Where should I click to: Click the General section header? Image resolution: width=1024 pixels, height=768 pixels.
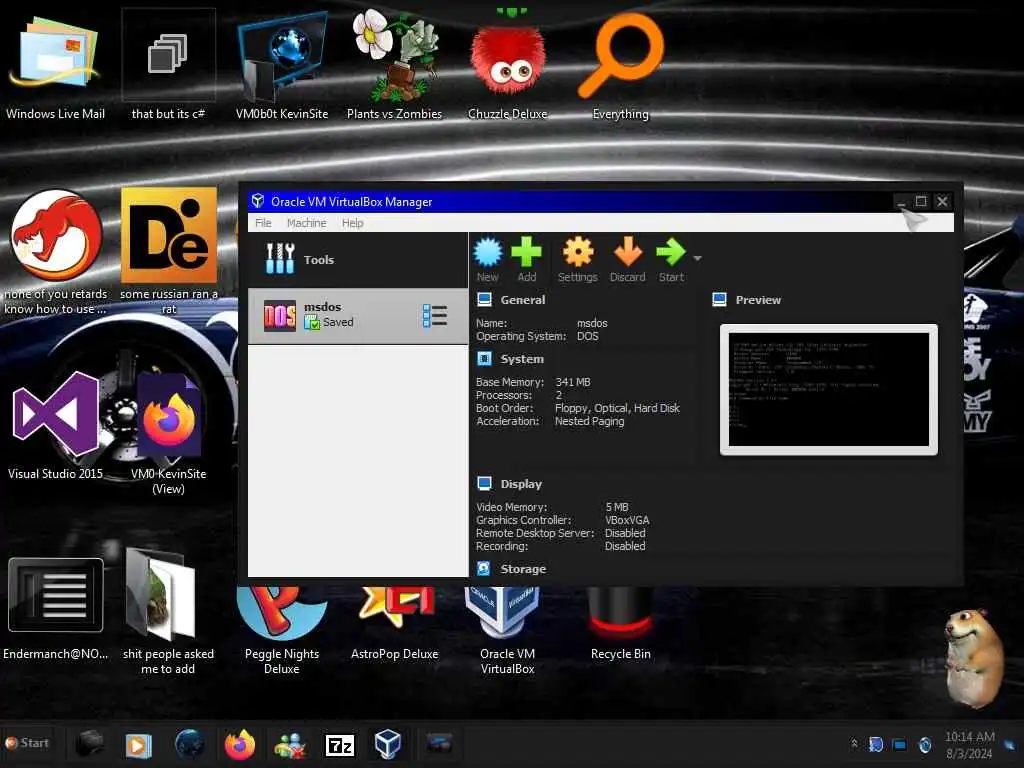point(522,300)
